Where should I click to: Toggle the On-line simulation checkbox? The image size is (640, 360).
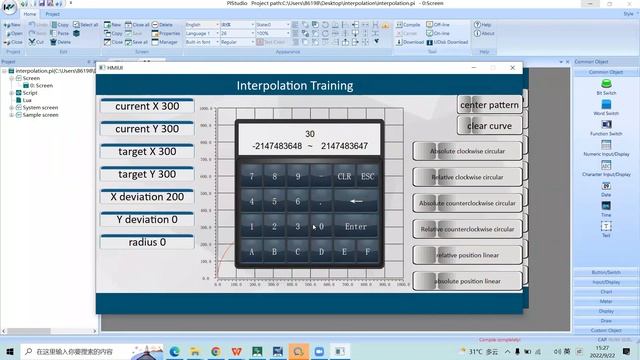(438, 33)
